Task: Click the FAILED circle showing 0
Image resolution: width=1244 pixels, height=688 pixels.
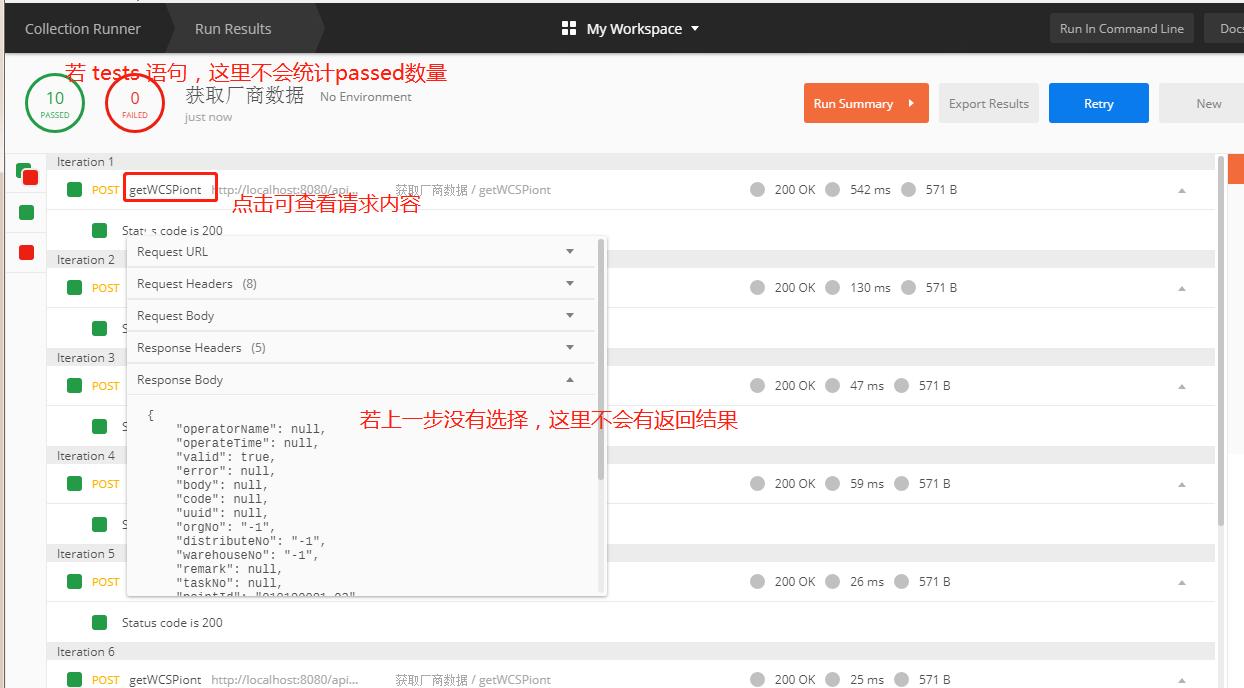Action: click(x=135, y=102)
